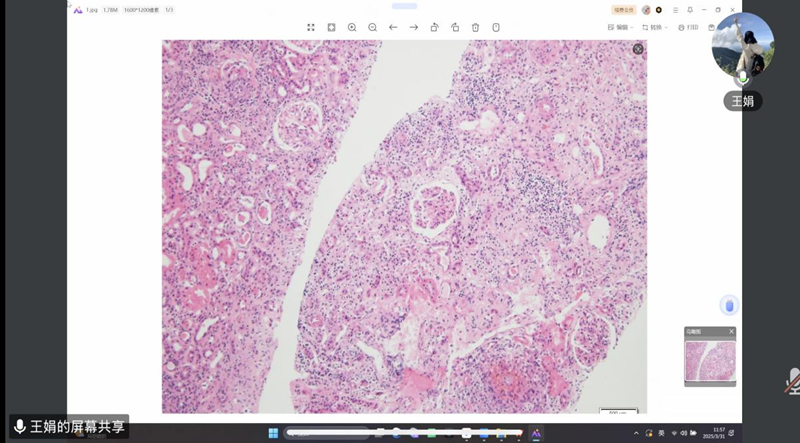Screen dimensions: 800x443
Task: Switch the 英 input method indicator
Action: pyautogui.click(x=662, y=433)
